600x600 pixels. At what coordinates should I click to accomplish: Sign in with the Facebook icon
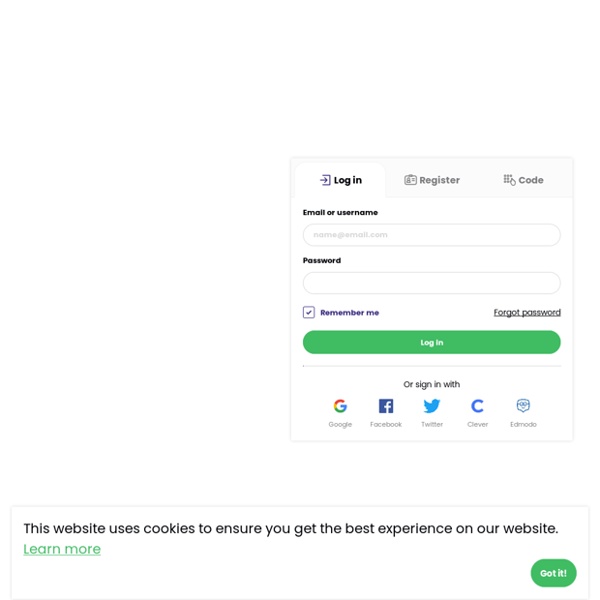386,406
